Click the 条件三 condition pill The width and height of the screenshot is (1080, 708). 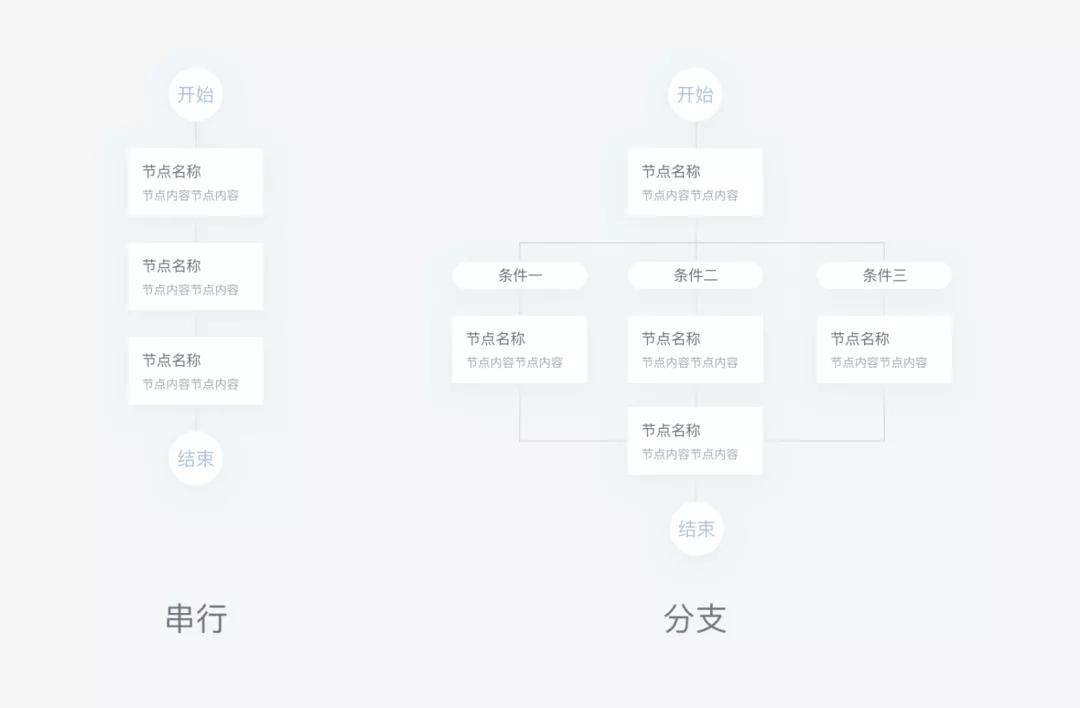point(884,275)
